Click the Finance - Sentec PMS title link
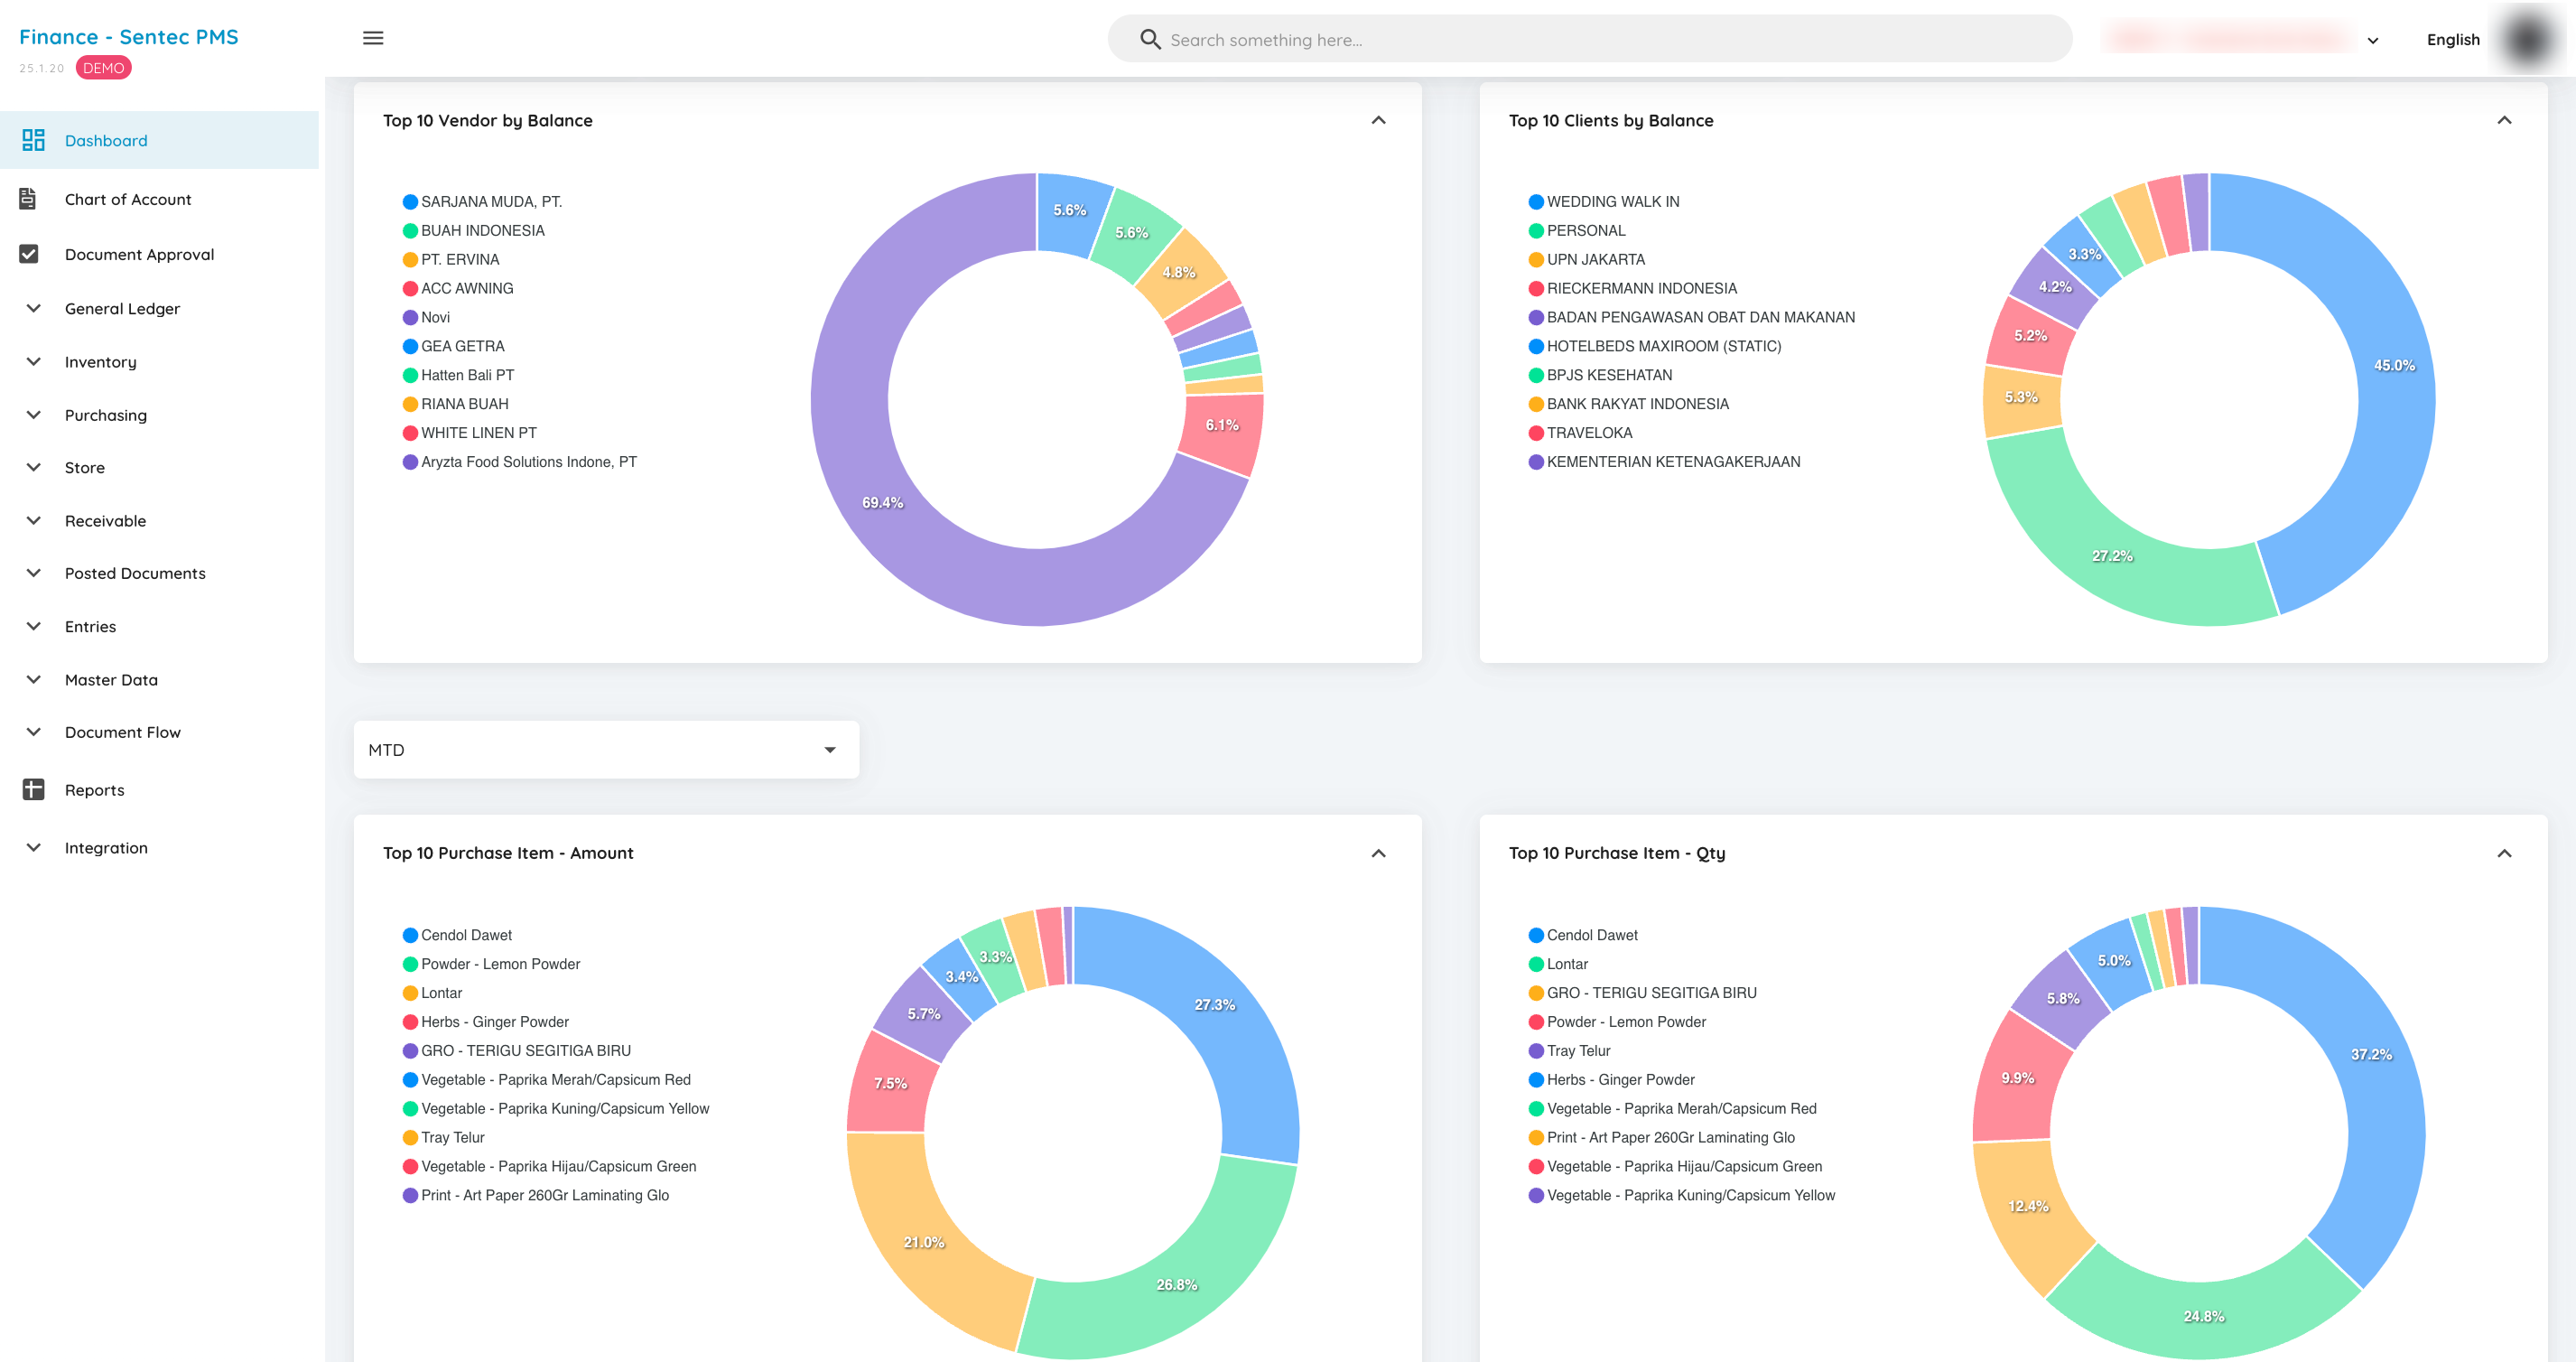The height and width of the screenshot is (1362, 2576). (129, 37)
